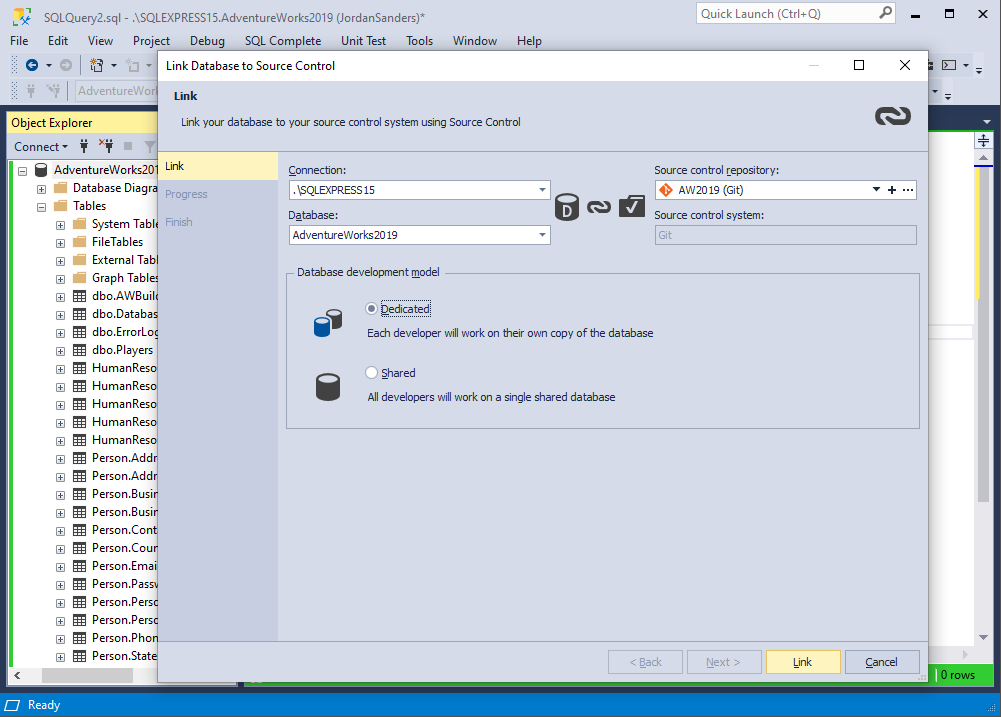The height and width of the screenshot is (717, 1001).
Task: Click the FileTables folder icon
Action: [80, 241]
